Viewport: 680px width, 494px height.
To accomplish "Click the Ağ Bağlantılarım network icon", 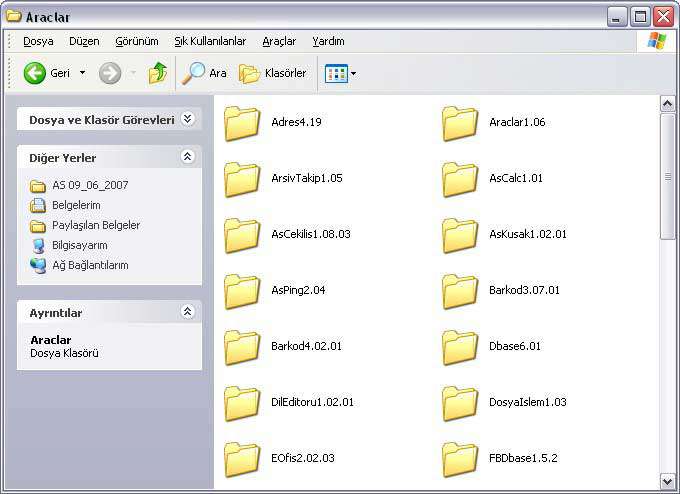I will 38,265.
